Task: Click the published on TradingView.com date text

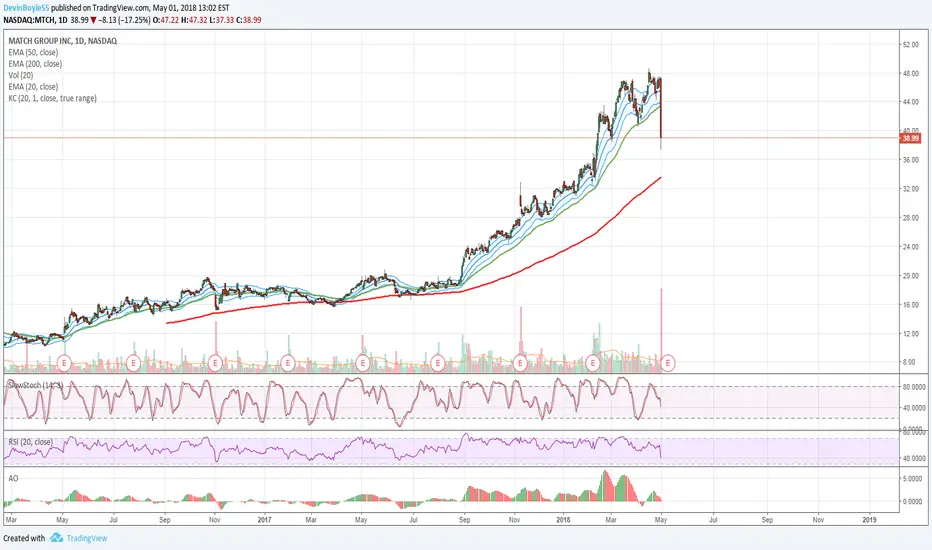Action: pyautogui.click(x=141, y=8)
